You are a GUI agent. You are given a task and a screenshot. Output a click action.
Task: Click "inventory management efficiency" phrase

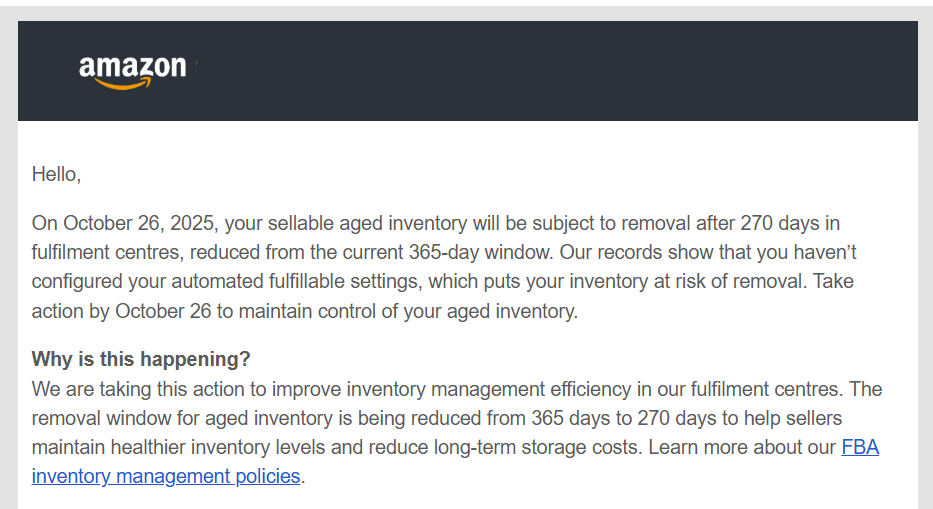(x=500, y=388)
